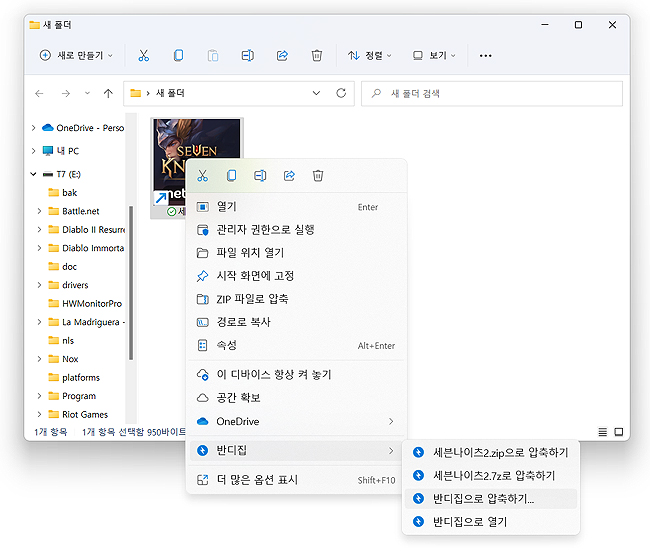Click the Paste icon in the Explorer toolbar
The width and height of the screenshot is (650, 551).
point(213,56)
